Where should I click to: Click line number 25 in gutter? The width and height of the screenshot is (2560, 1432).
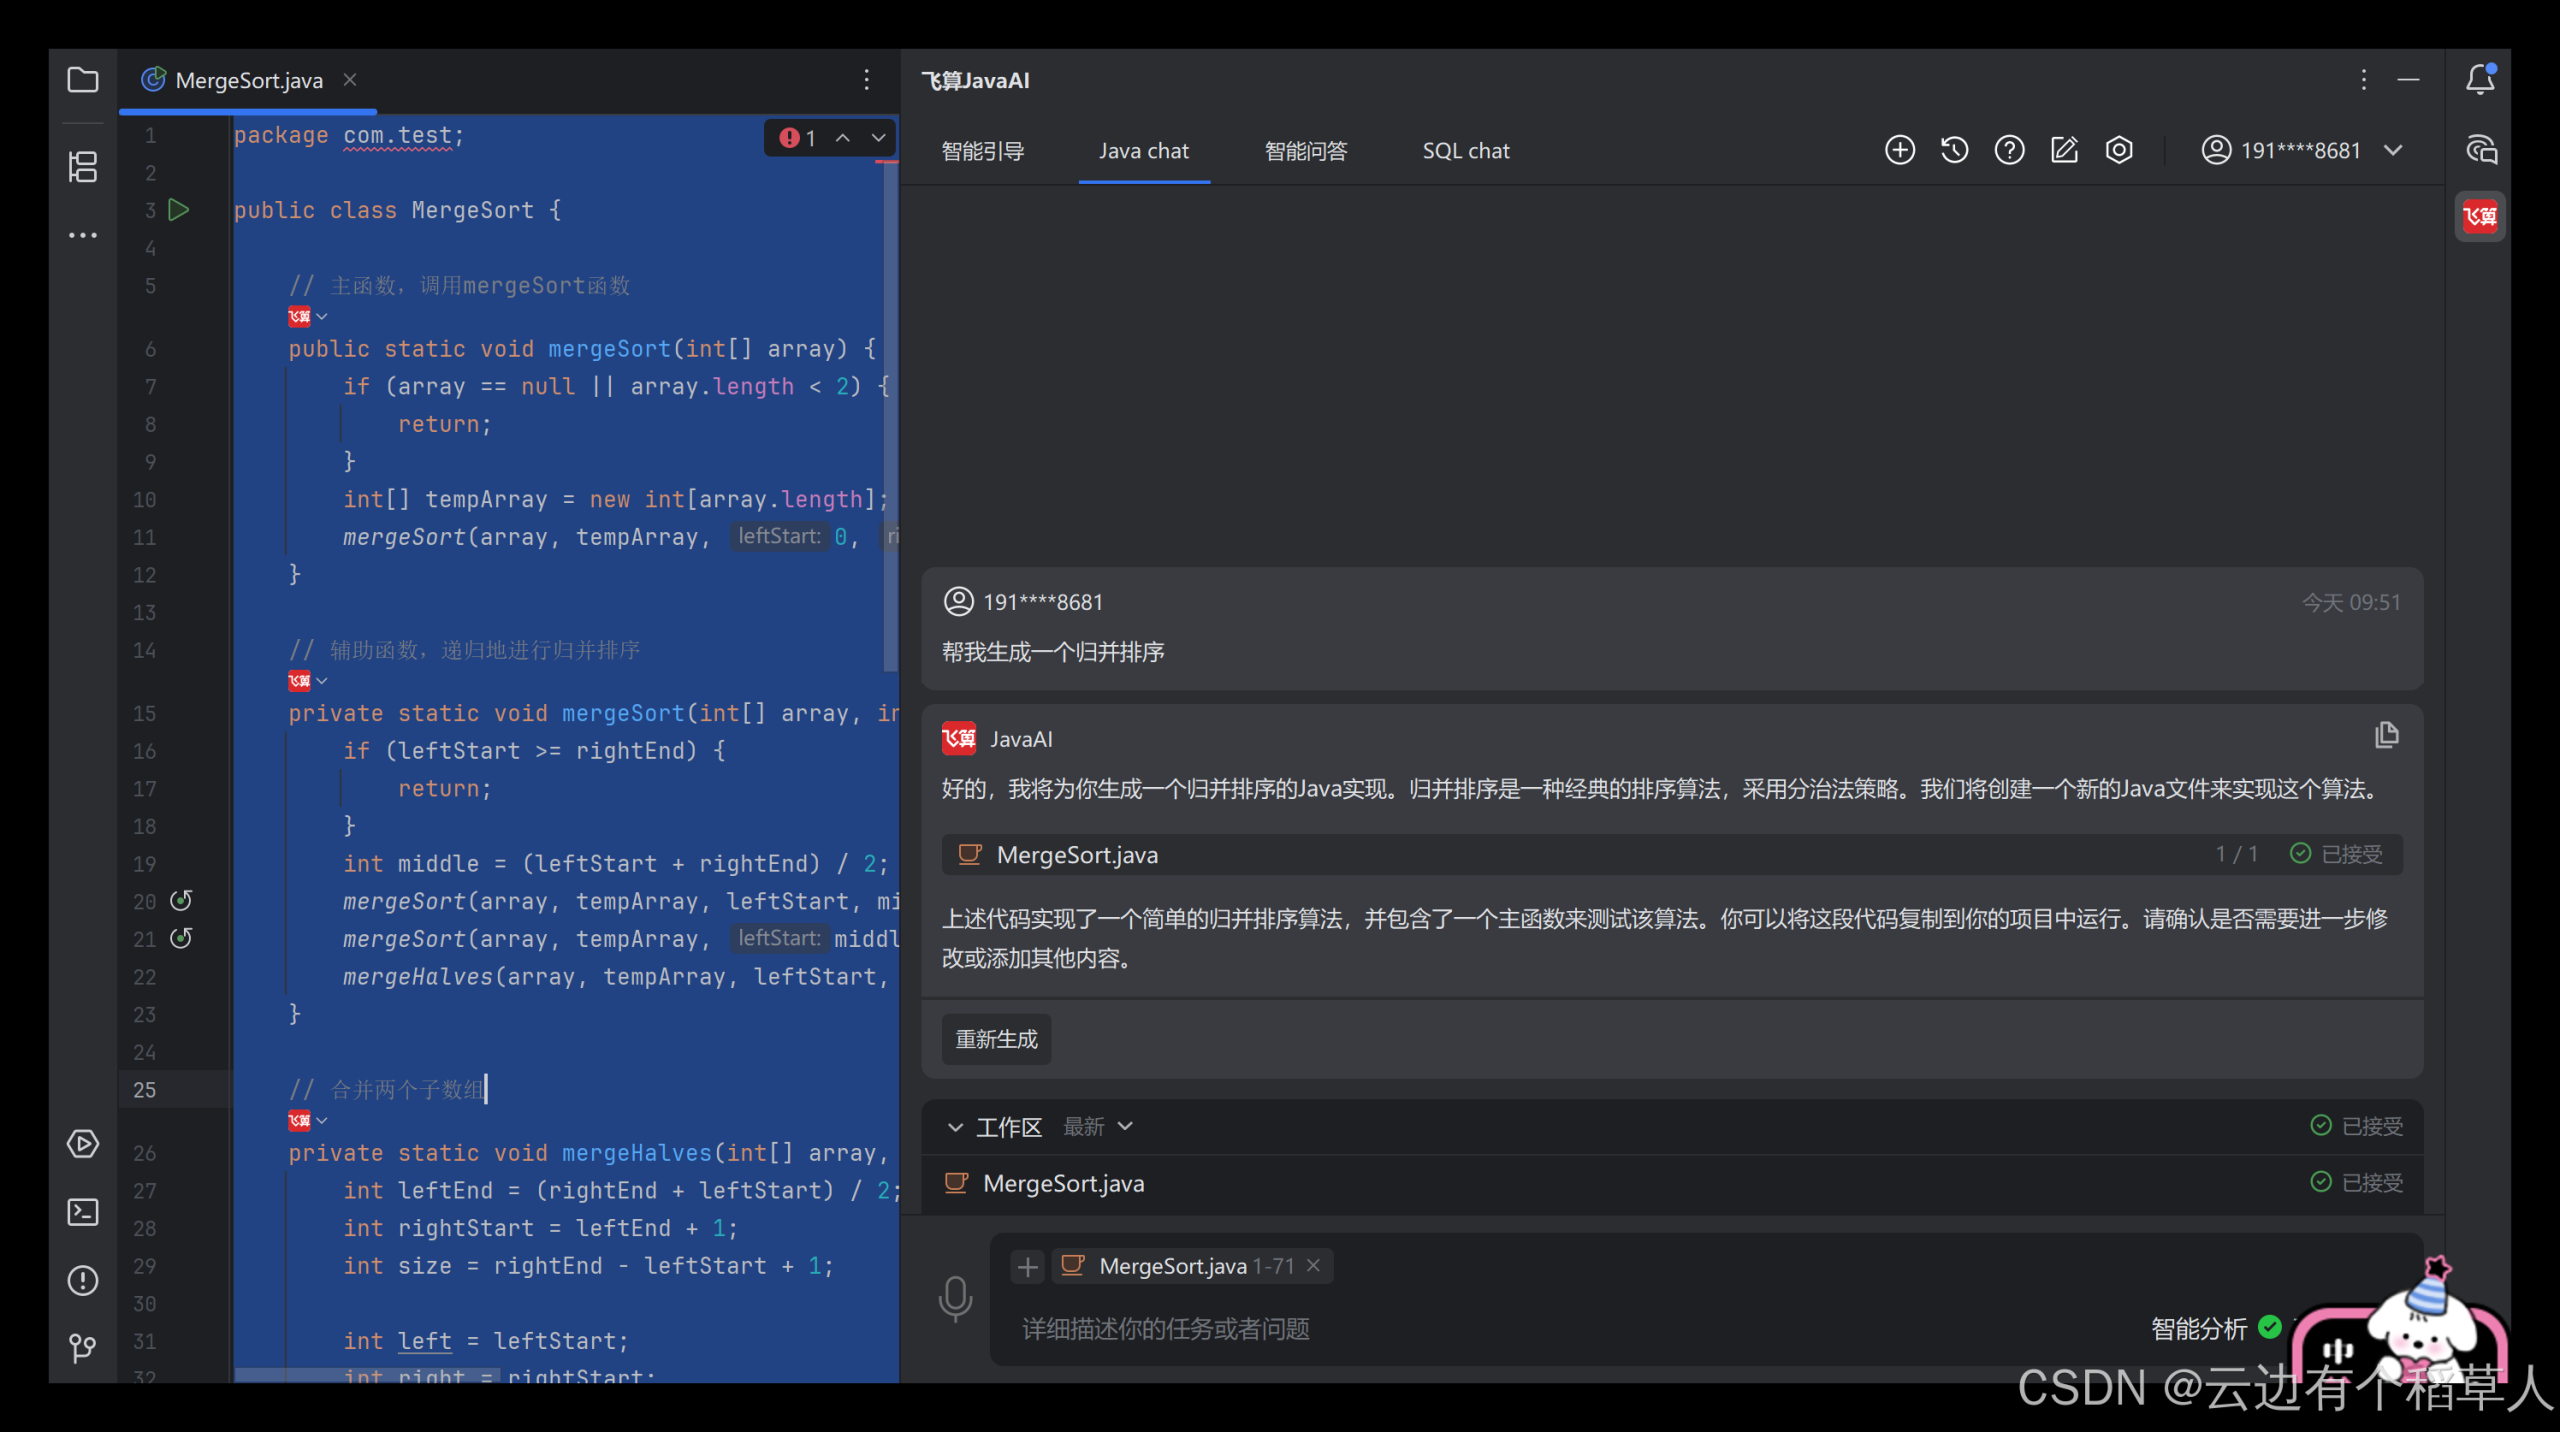pyautogui.click(x=144, y=1090)
